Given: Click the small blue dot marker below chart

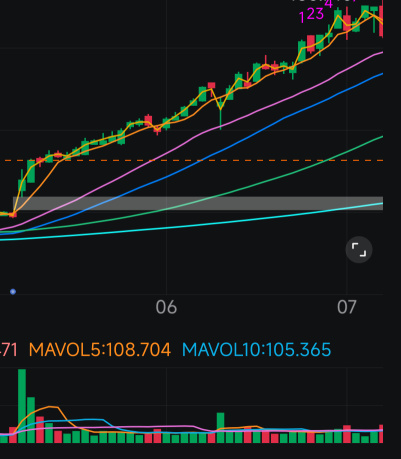Looking at the screenshot, I should point(13,292).
